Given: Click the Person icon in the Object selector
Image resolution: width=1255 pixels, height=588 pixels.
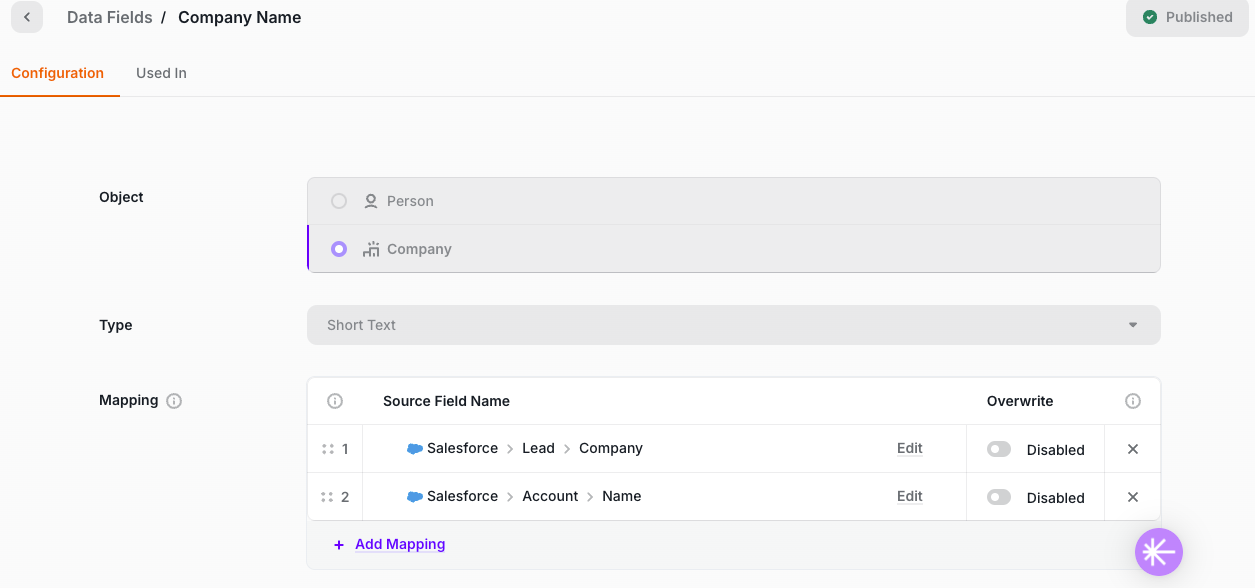Looking at the screenshot, I should click(371, 201).
